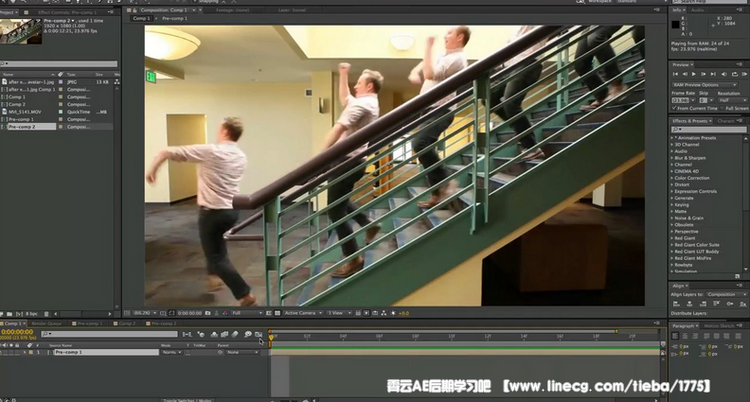Check the Full Screen checkbox
The width and height of the screenshot is (750, 402).
[722, 108]
